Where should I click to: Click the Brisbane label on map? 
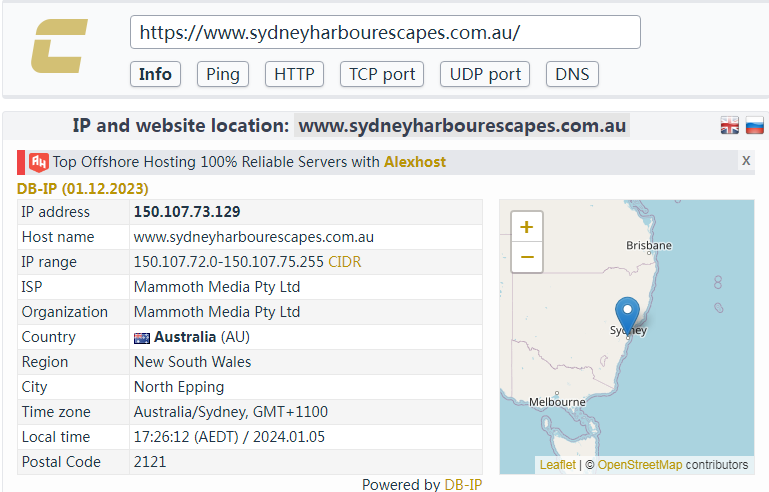tap(649, 245)
